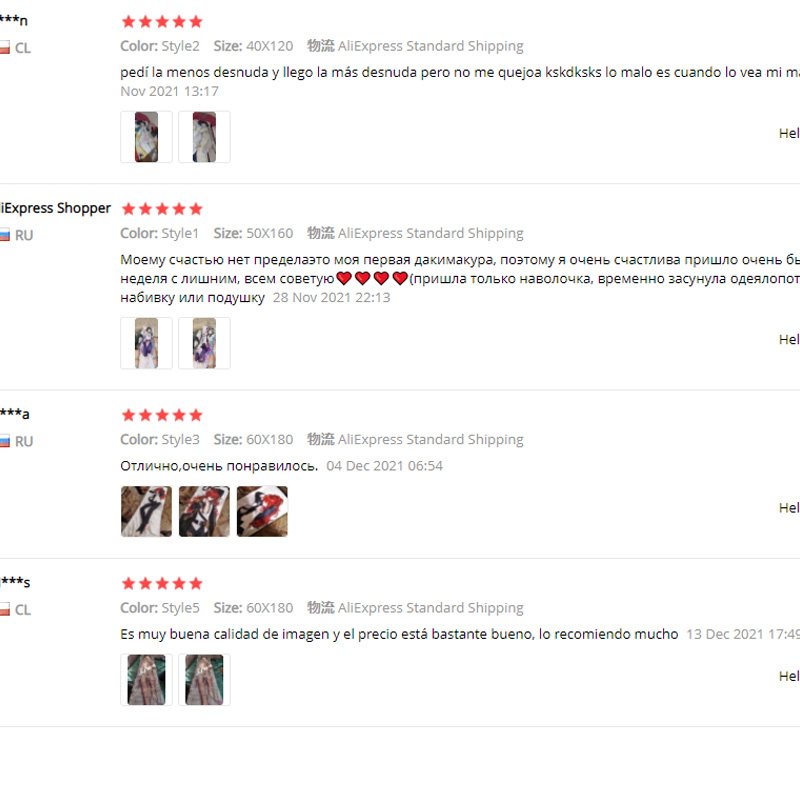800x800 pixels.
Task: Click the Chile flag beside the last reviewer
Action: pyautogui.click(x=5, y=609)
